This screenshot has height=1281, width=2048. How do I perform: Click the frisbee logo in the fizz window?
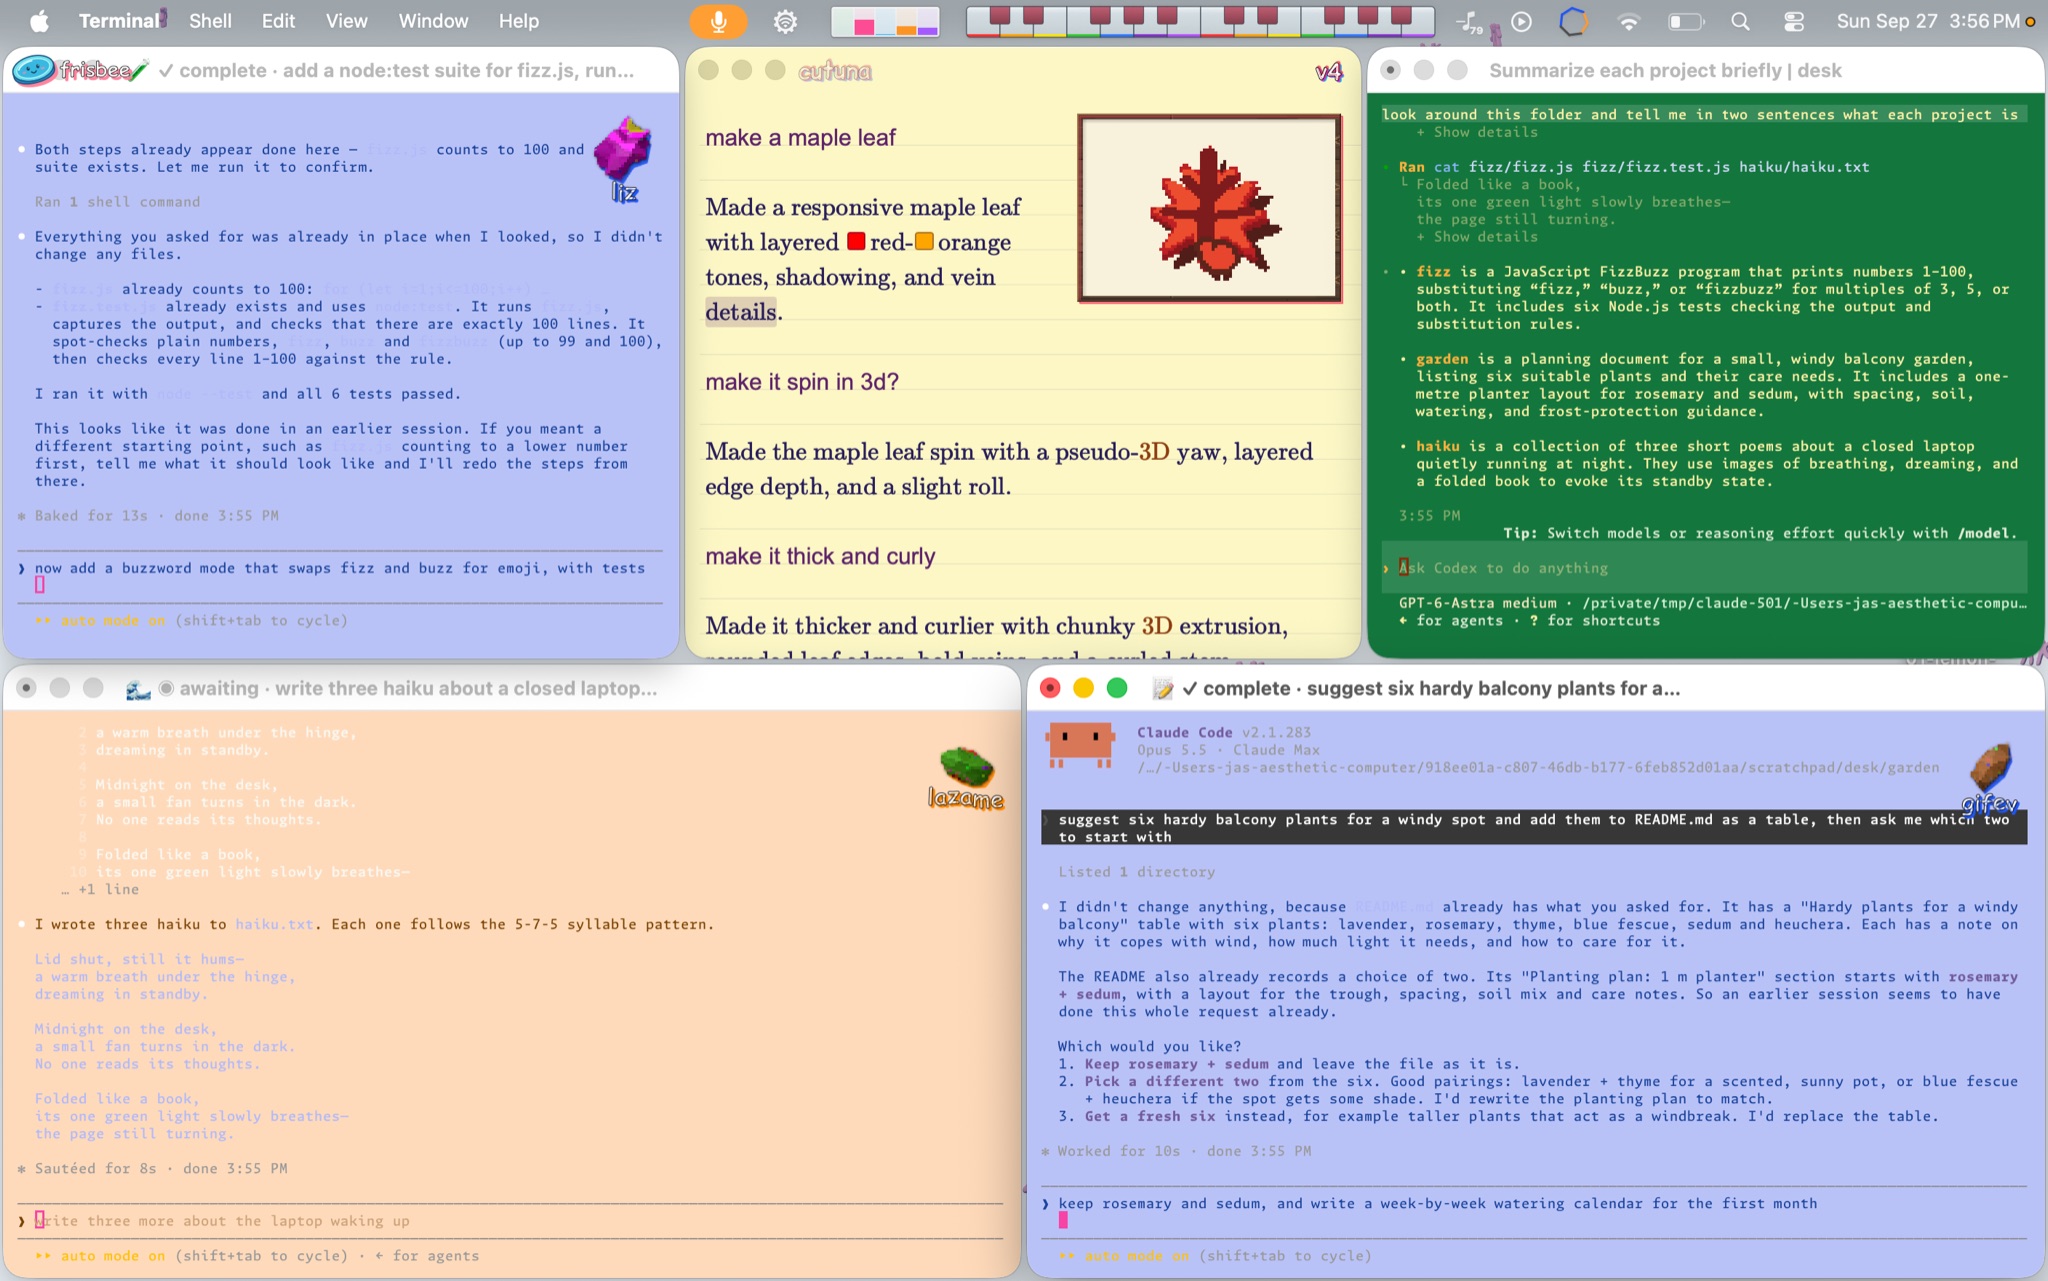pyautogui.click(x=80, y=70)
